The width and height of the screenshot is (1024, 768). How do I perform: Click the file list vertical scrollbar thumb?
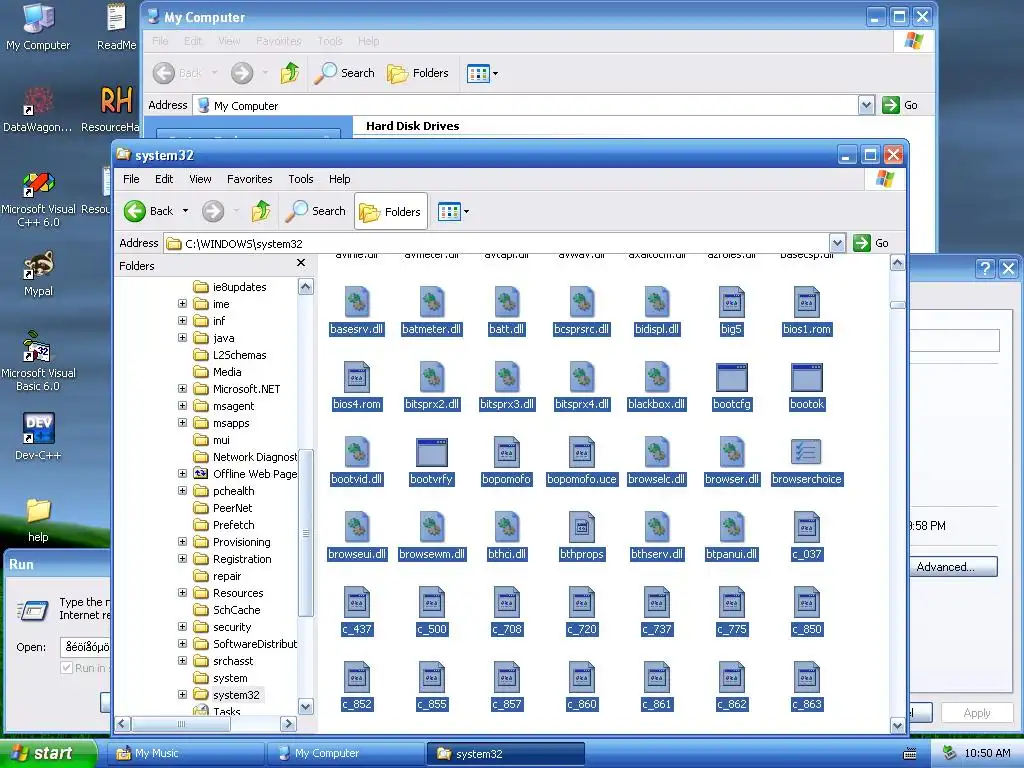point(898,305)
